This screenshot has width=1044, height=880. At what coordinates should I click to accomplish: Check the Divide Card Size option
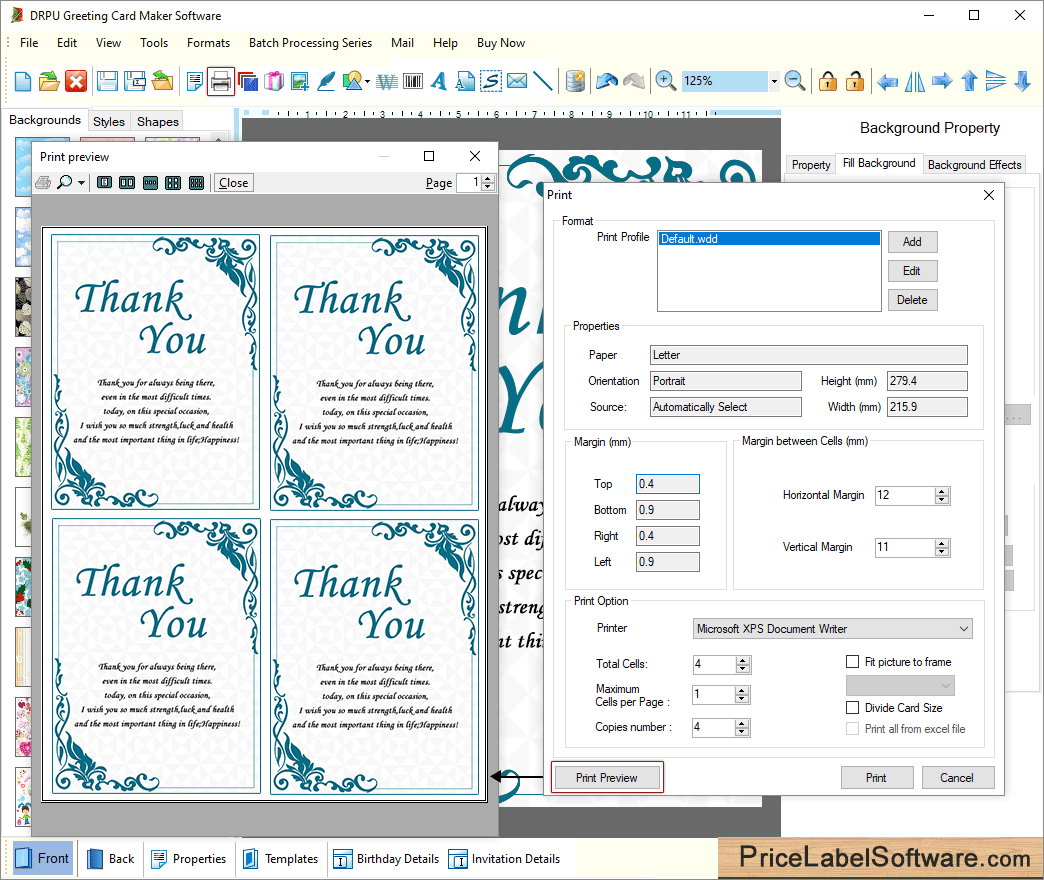pos(853,708)
